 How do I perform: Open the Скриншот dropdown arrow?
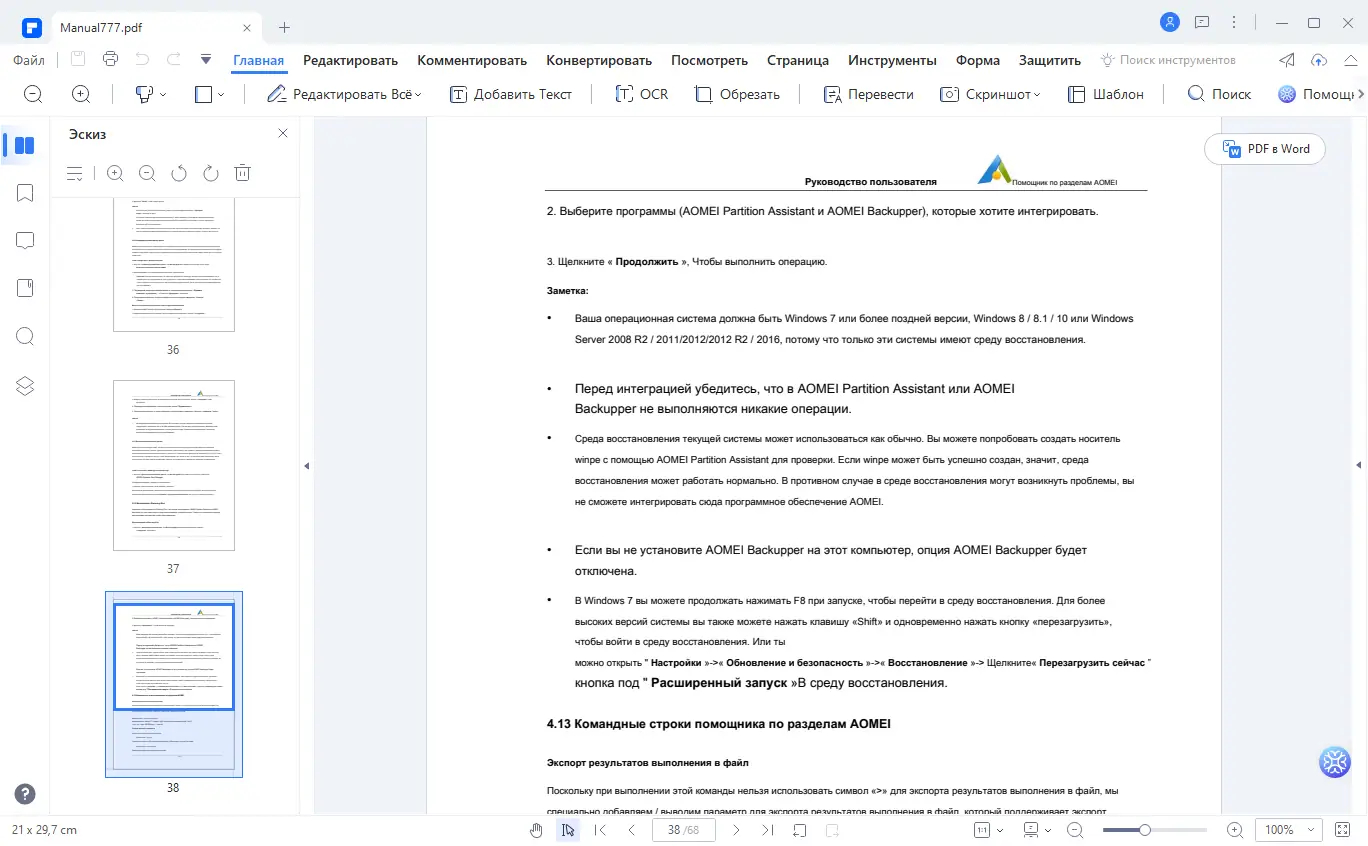coord(1035,93)
